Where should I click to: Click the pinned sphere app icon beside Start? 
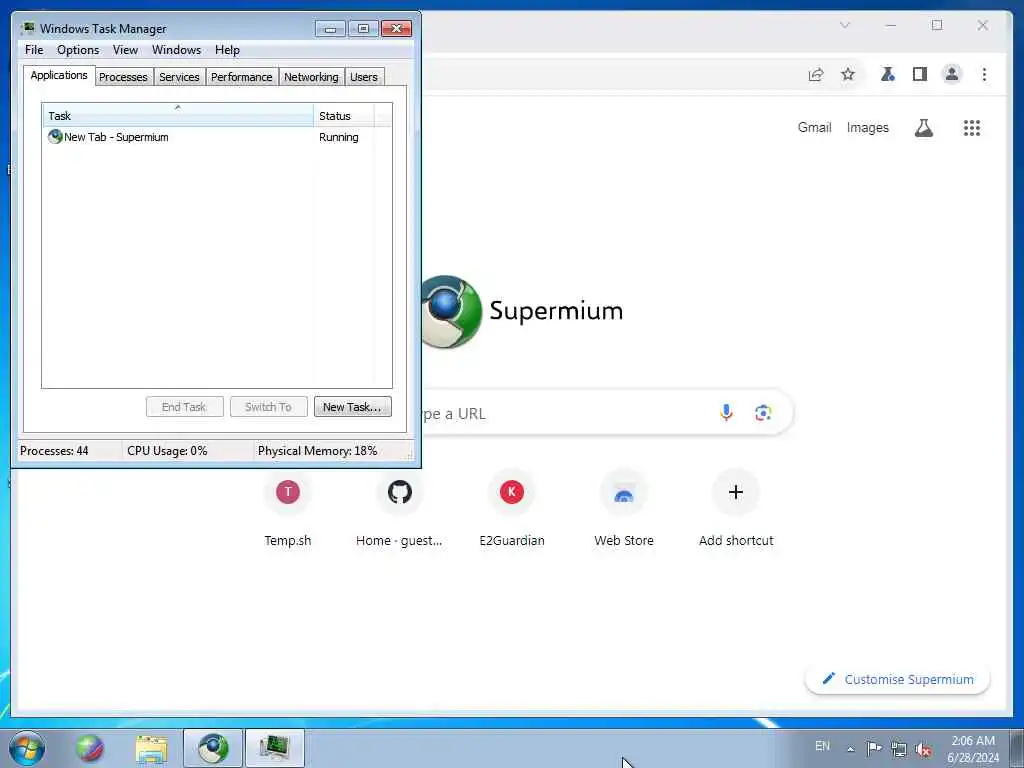click(x=89, y=748)
